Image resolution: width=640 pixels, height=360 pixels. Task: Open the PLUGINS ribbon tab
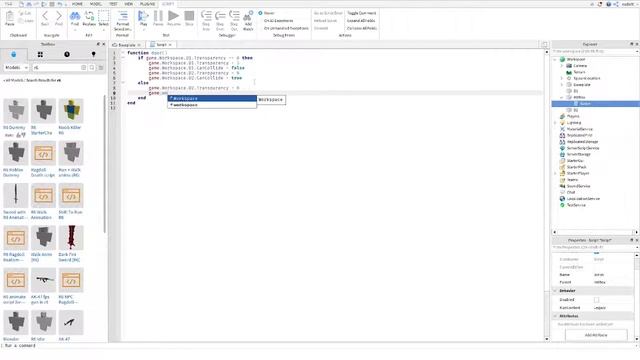coord(147,4)
